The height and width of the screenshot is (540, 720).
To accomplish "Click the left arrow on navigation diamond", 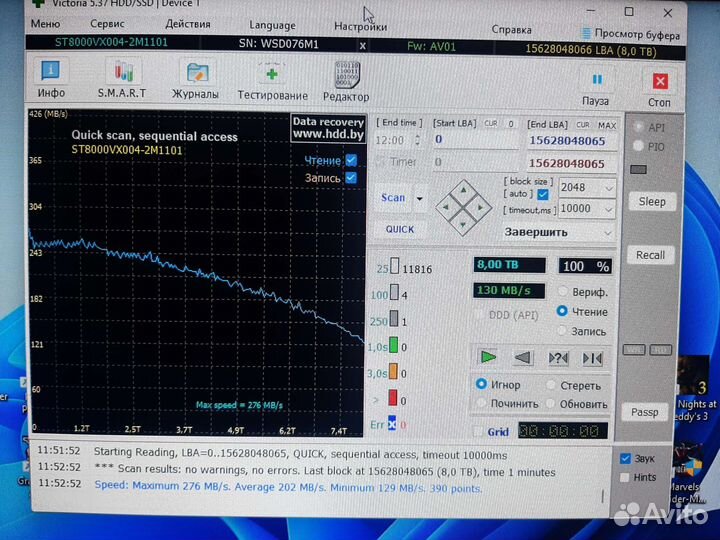I will coord(445,207).
